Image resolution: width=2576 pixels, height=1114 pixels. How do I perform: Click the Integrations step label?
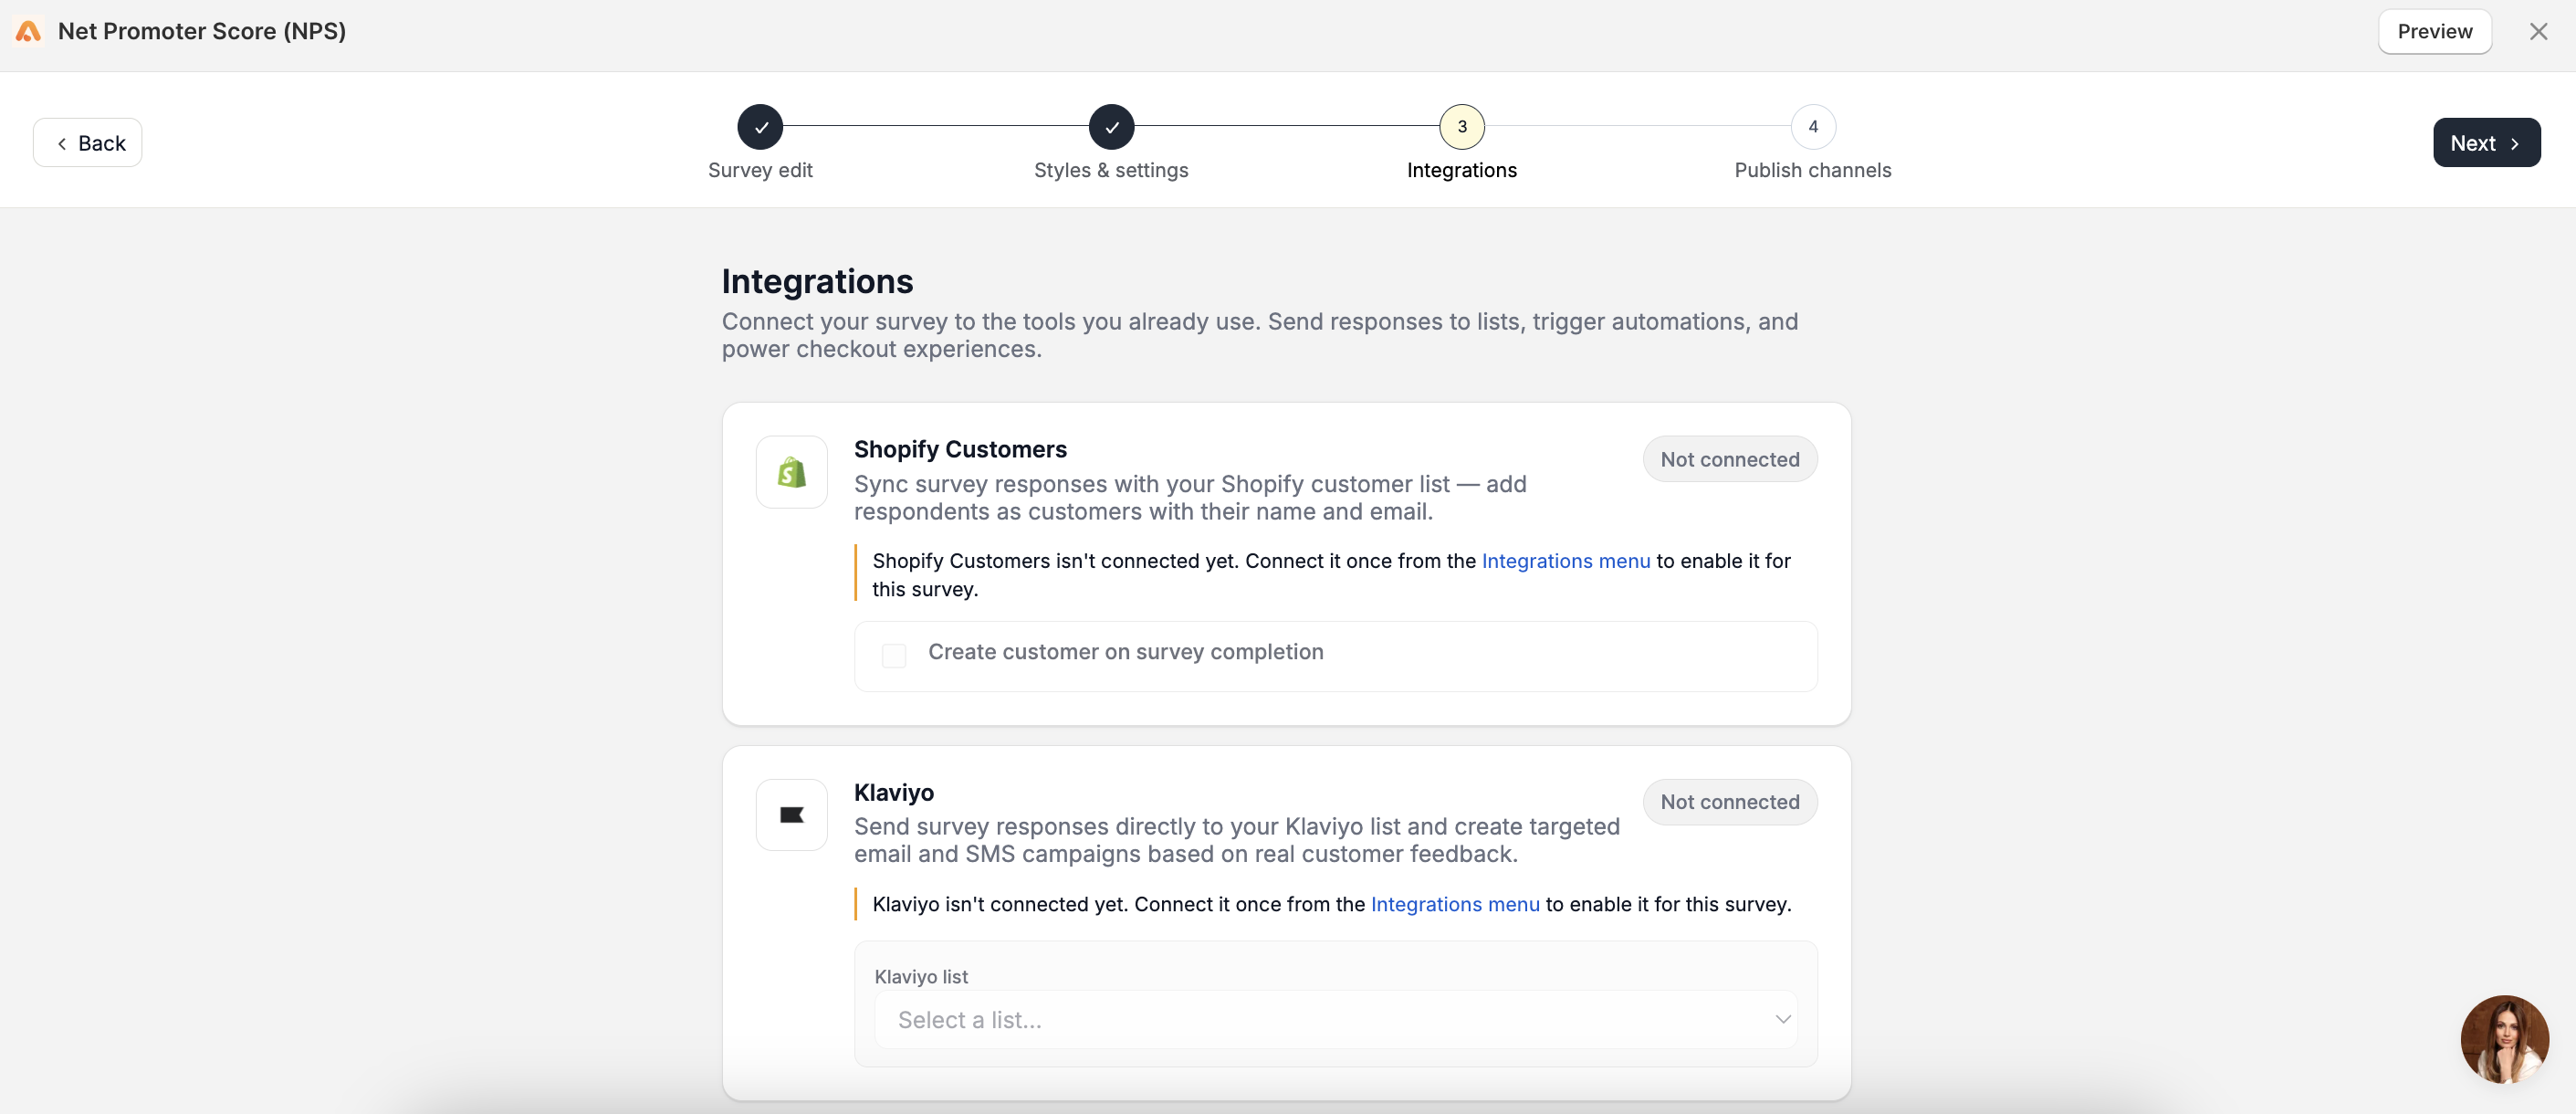[x=1462, y=171]
